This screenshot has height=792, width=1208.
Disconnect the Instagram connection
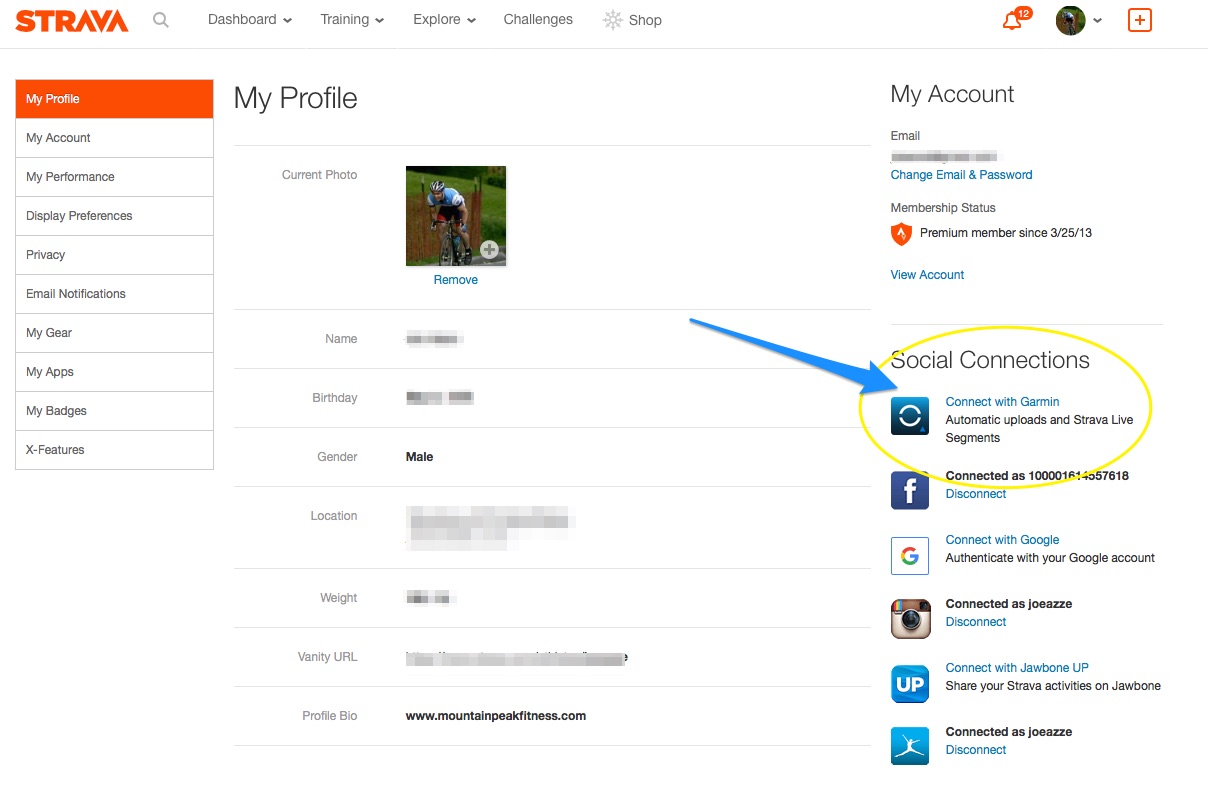pyautogui.click(x=976, y=622)
